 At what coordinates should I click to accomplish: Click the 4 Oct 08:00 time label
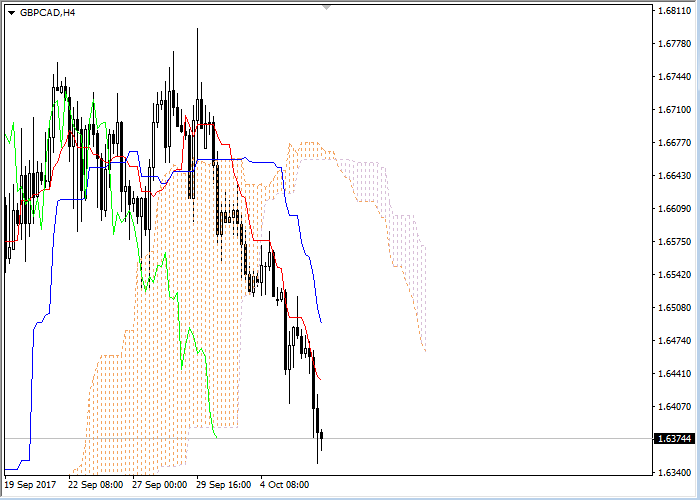285,485
